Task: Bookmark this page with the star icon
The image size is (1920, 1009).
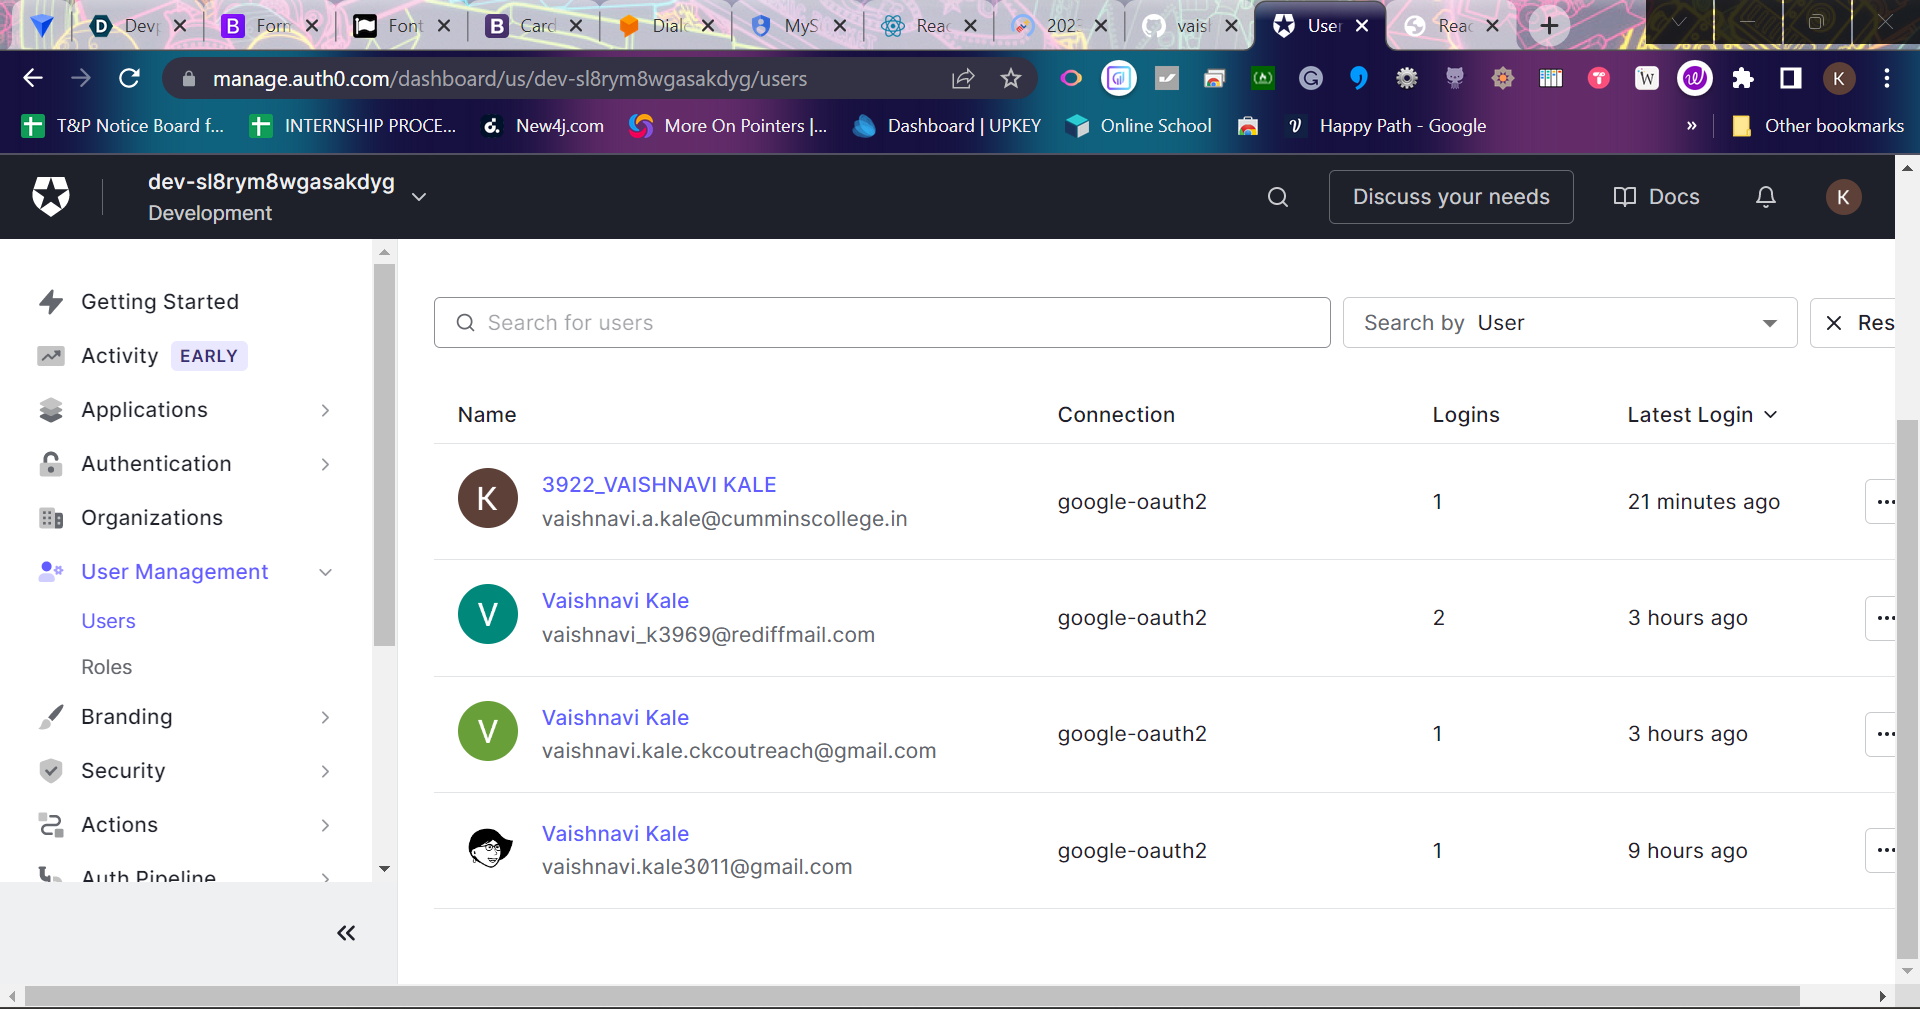Action: coord(1011,78)
